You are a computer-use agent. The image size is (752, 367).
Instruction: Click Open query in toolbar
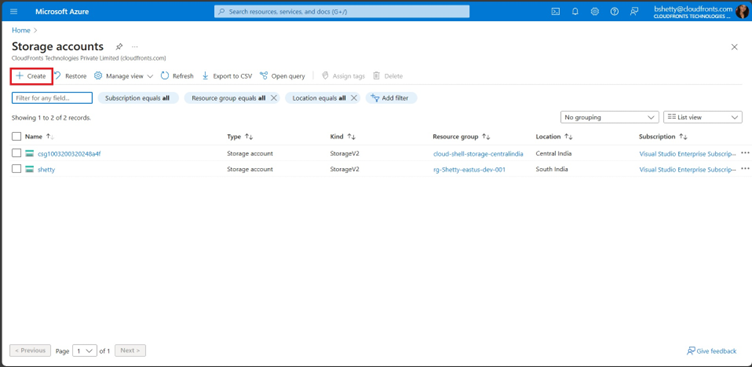coord(282,76)
